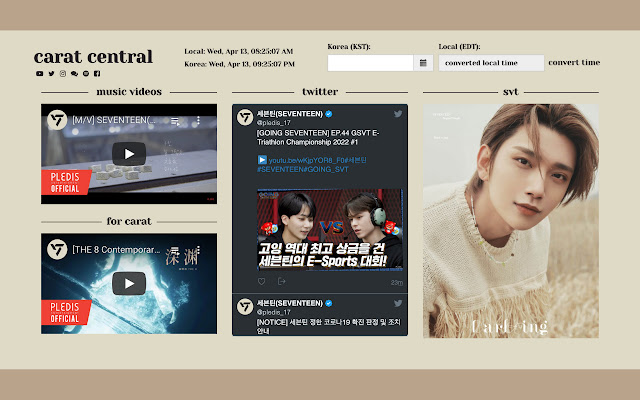This screenshot has width=640, height=400.
Task: Open the Darl+ing member photo
Action: tap(511, 221)
